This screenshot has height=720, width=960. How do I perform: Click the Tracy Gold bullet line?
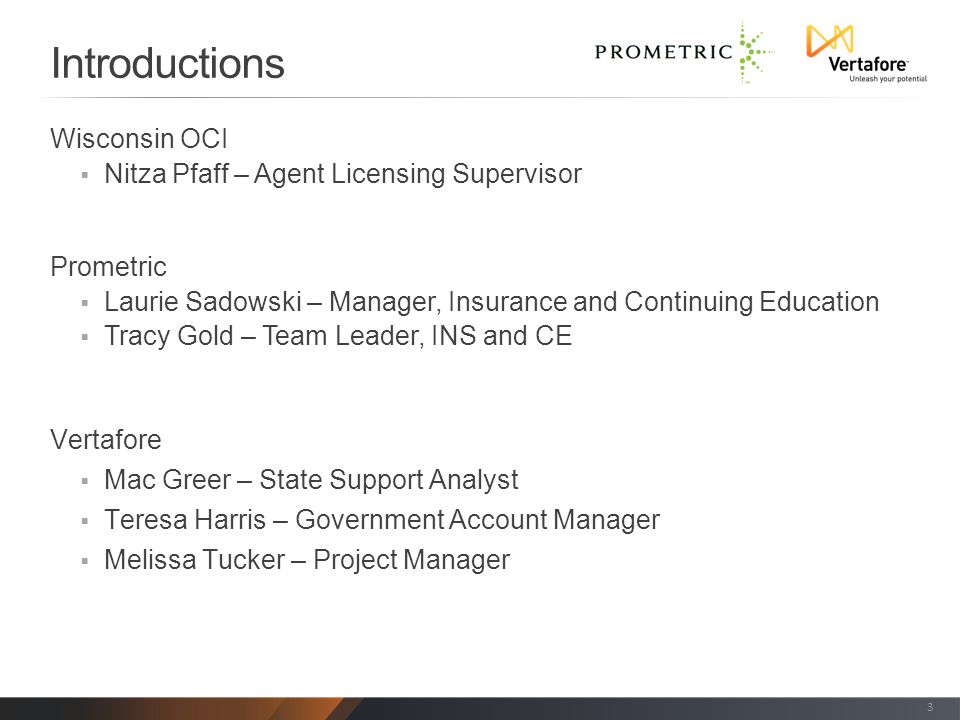click(338, 336)
